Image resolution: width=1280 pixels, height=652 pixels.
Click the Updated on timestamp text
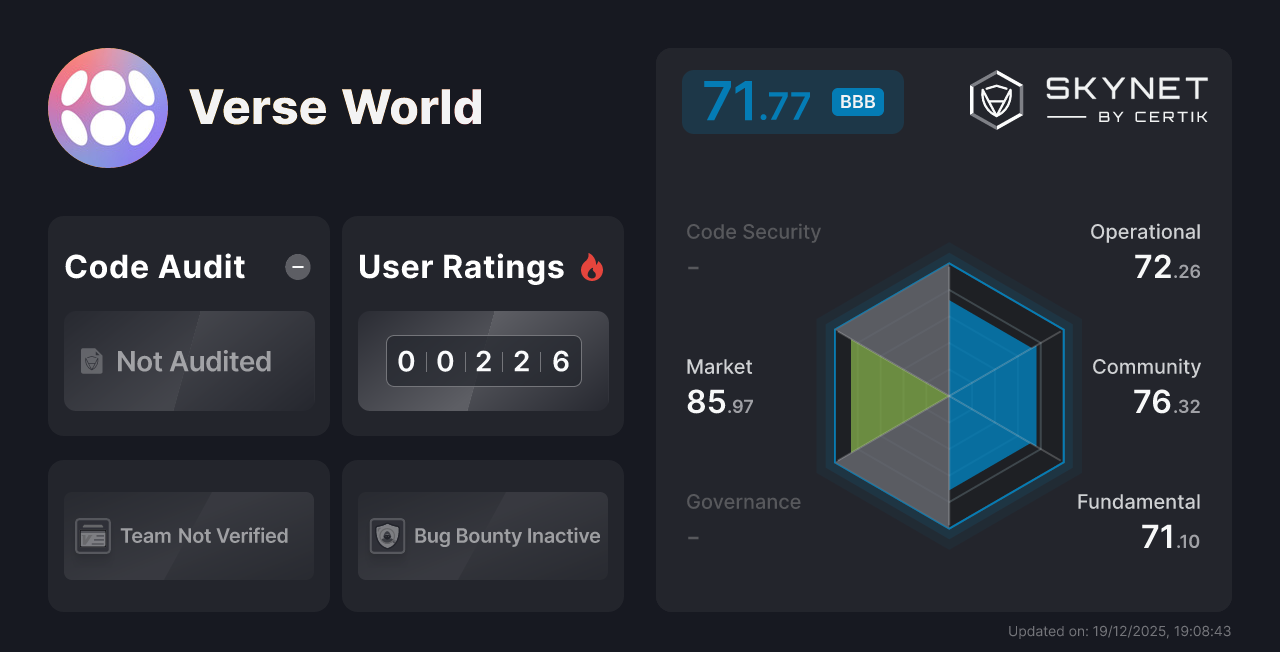click(x=1120, y=631)
